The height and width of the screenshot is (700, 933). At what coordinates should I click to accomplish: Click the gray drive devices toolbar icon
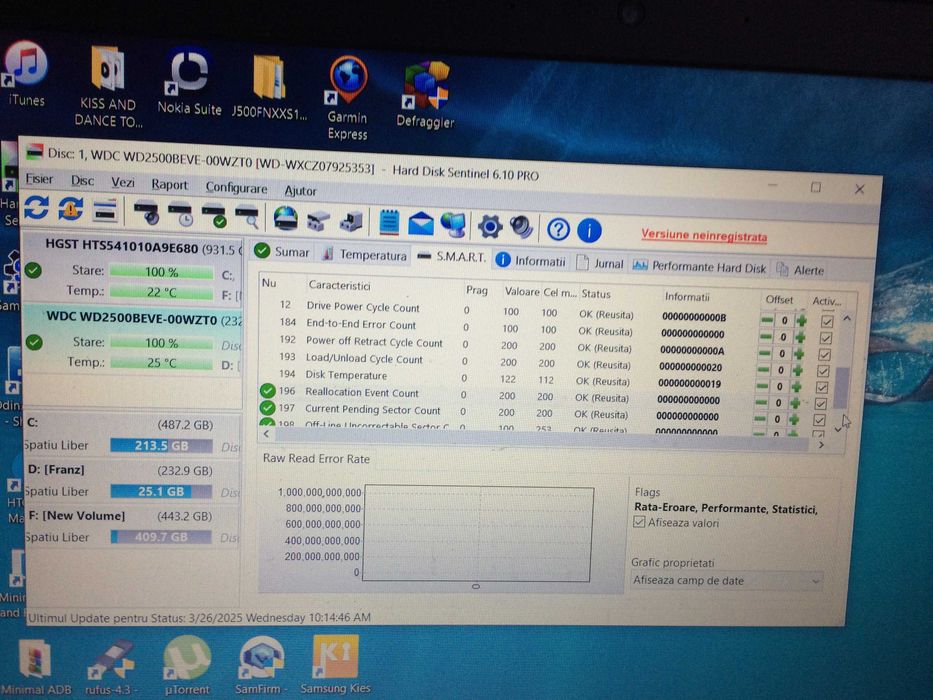point(319,221)
